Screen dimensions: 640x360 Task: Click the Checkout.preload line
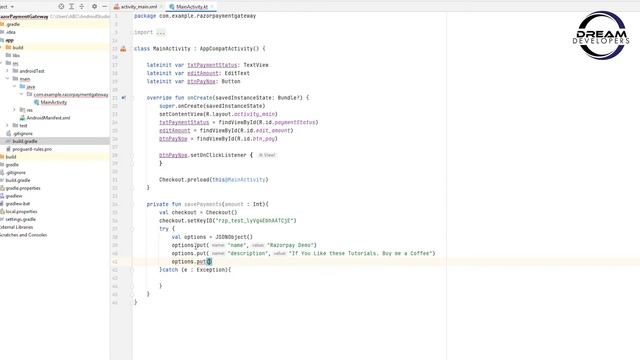[x=213, y=180]
